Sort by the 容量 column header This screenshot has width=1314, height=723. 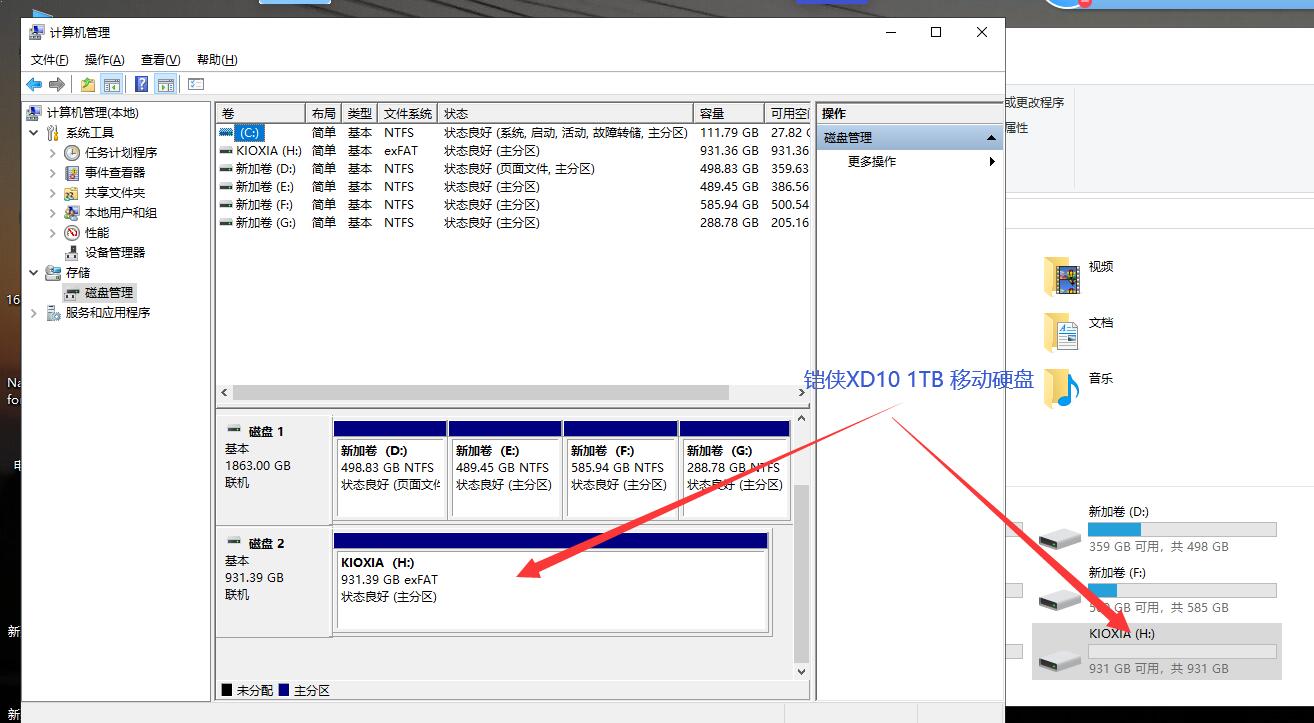[729, 114]
